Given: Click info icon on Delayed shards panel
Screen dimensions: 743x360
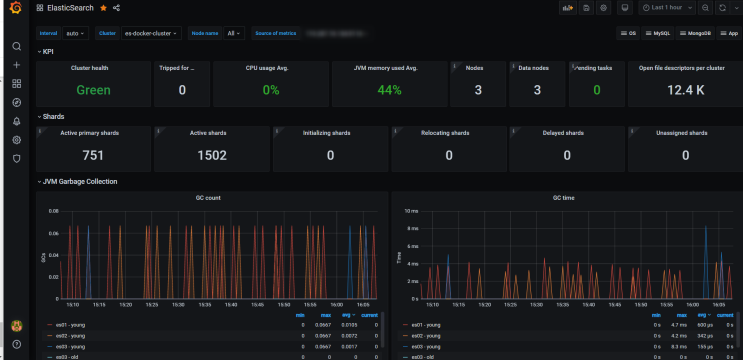Looking at the screenshot, I should [x=513, y=130].
